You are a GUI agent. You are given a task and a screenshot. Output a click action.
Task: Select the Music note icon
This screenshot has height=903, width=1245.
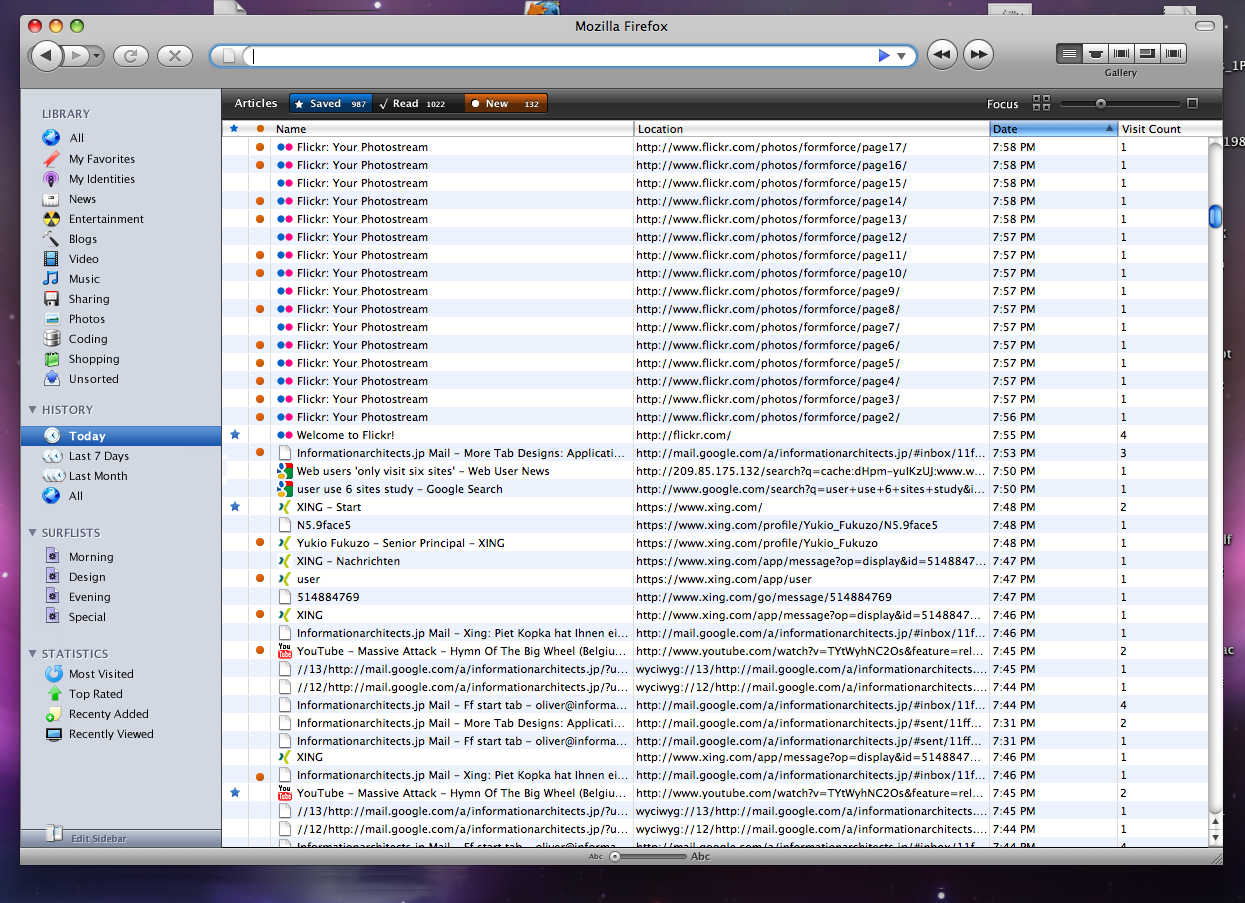51,278
